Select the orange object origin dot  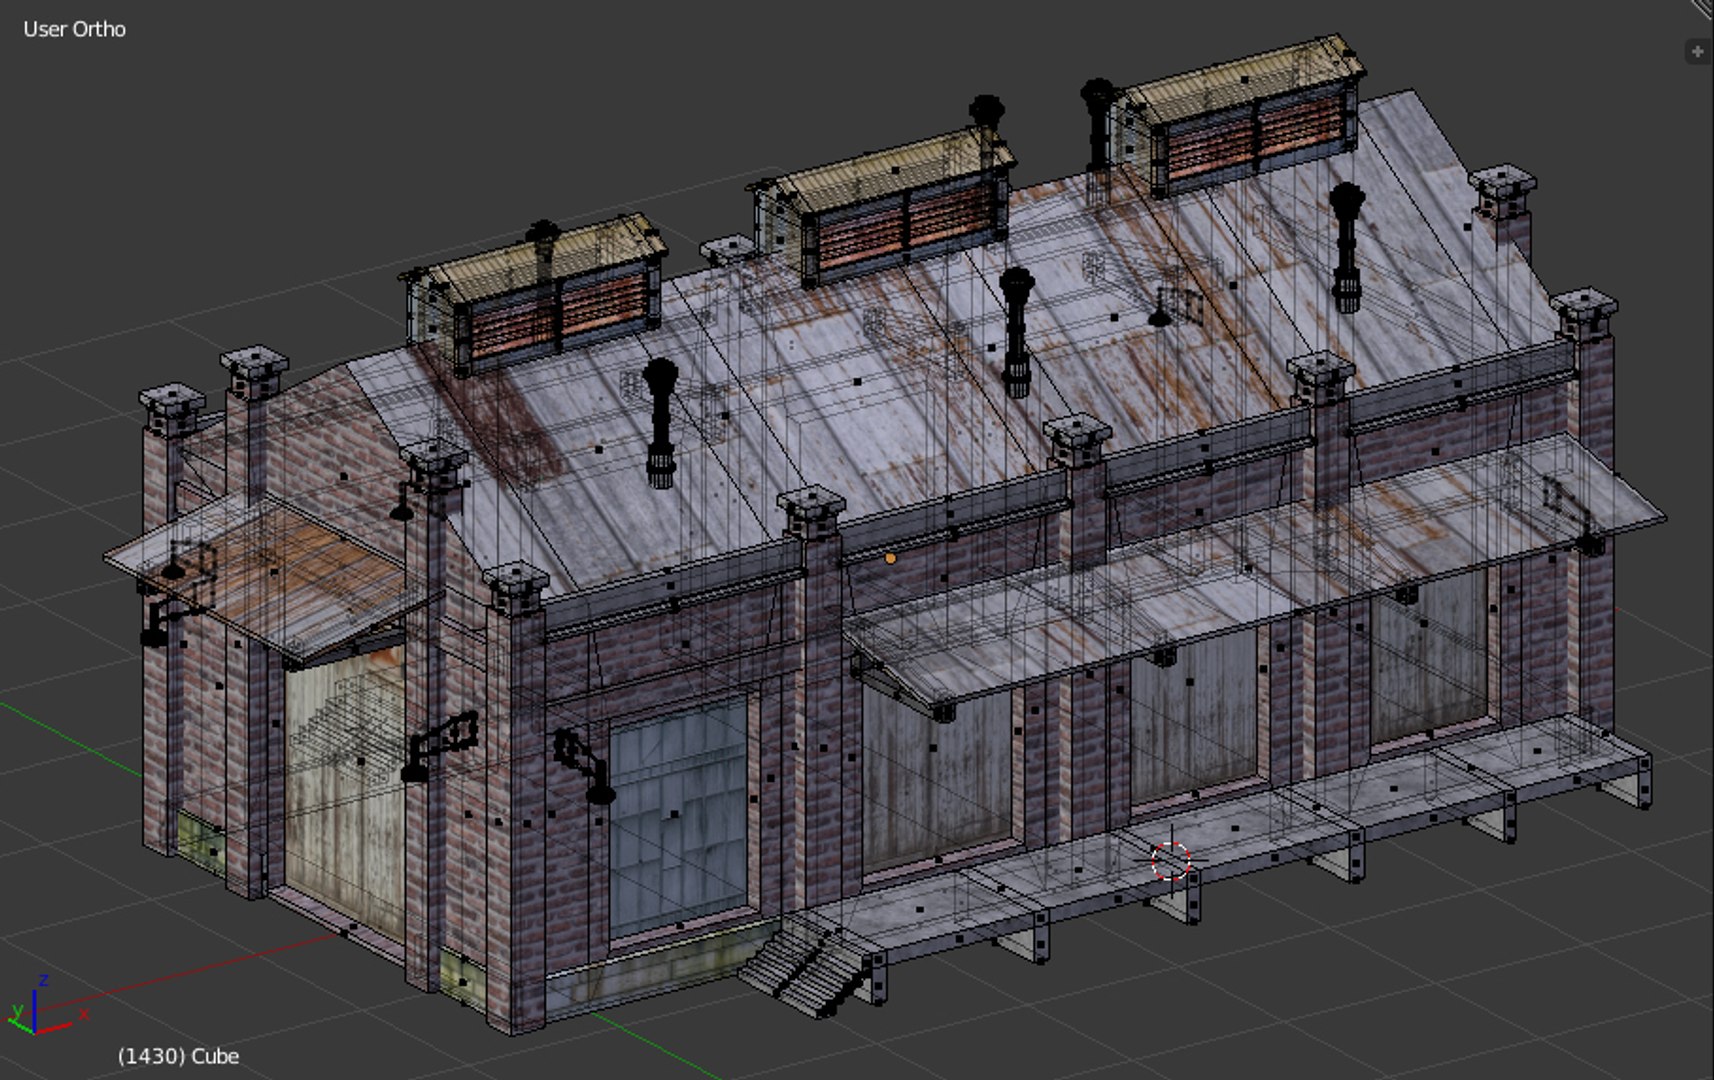(x=891, y=559)
